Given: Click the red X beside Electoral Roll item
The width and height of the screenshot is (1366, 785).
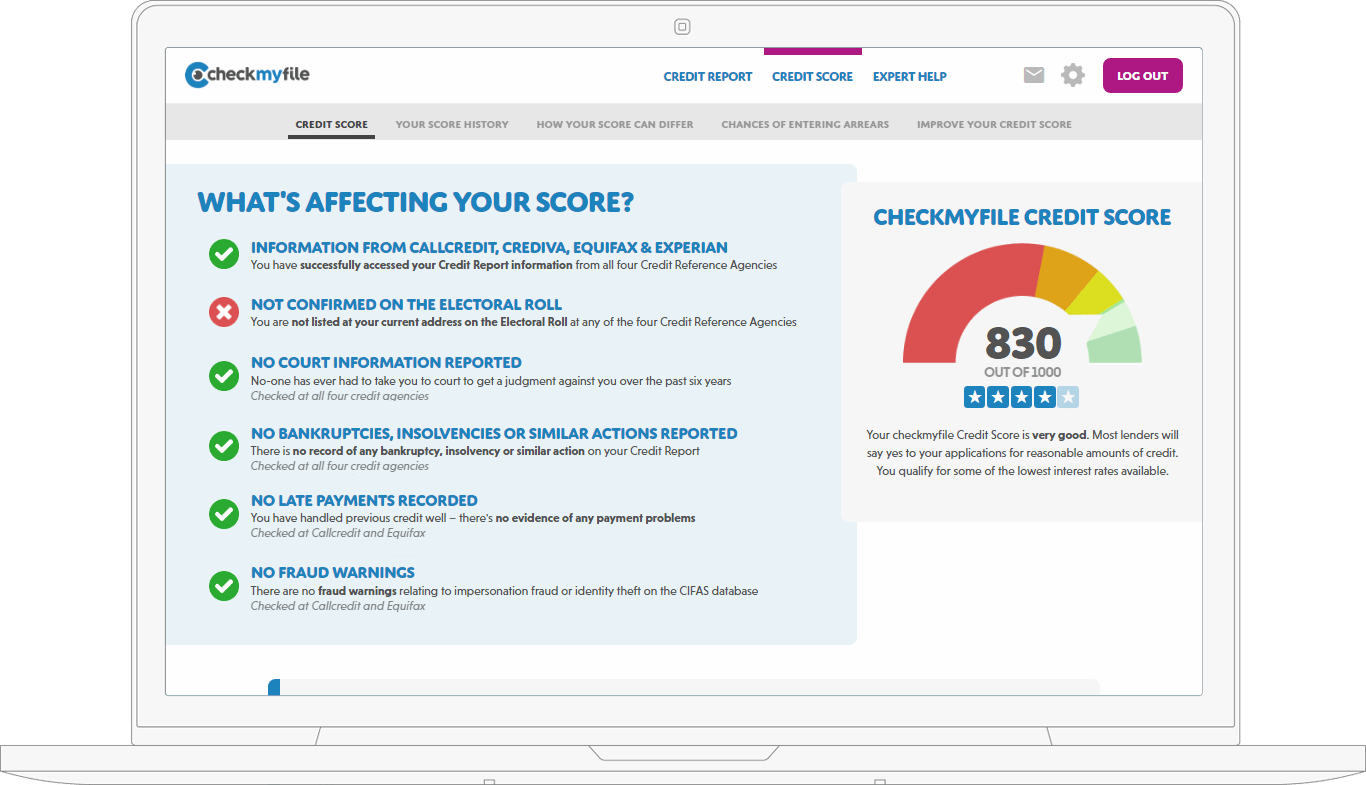Looking at the screenshot, I should tap(223, 311).
